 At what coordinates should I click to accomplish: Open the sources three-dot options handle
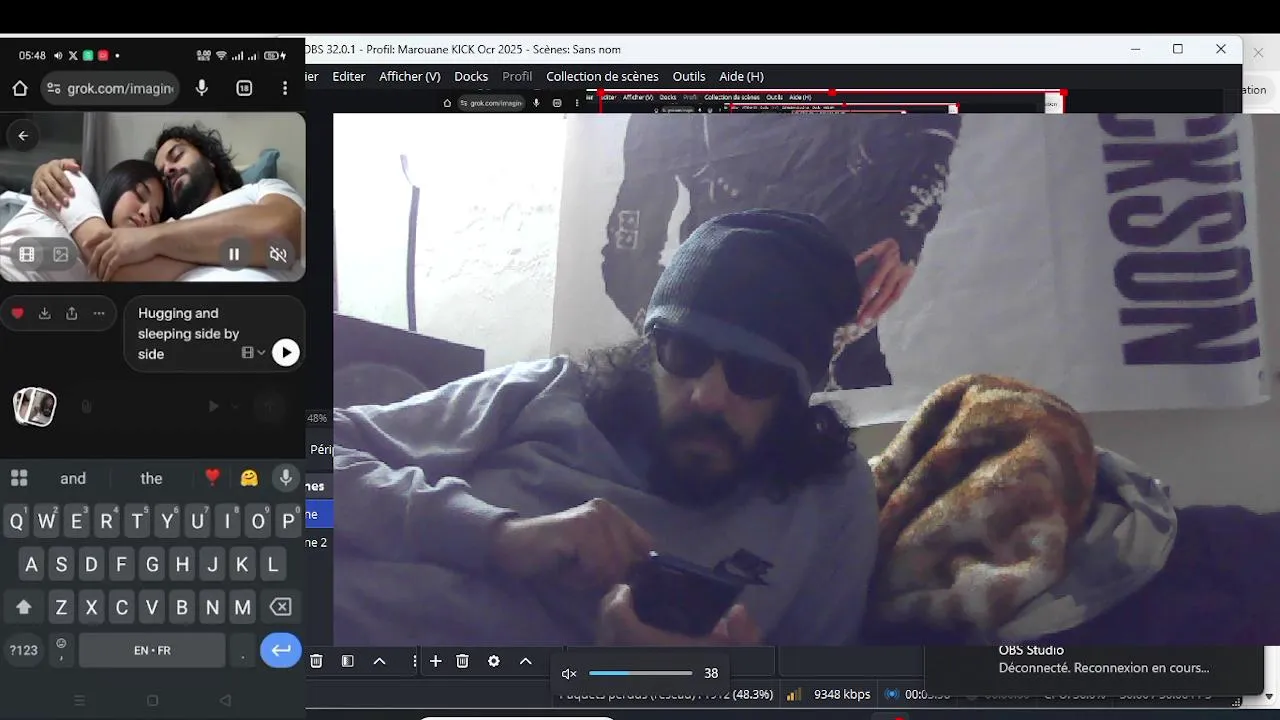pos(414,661)
